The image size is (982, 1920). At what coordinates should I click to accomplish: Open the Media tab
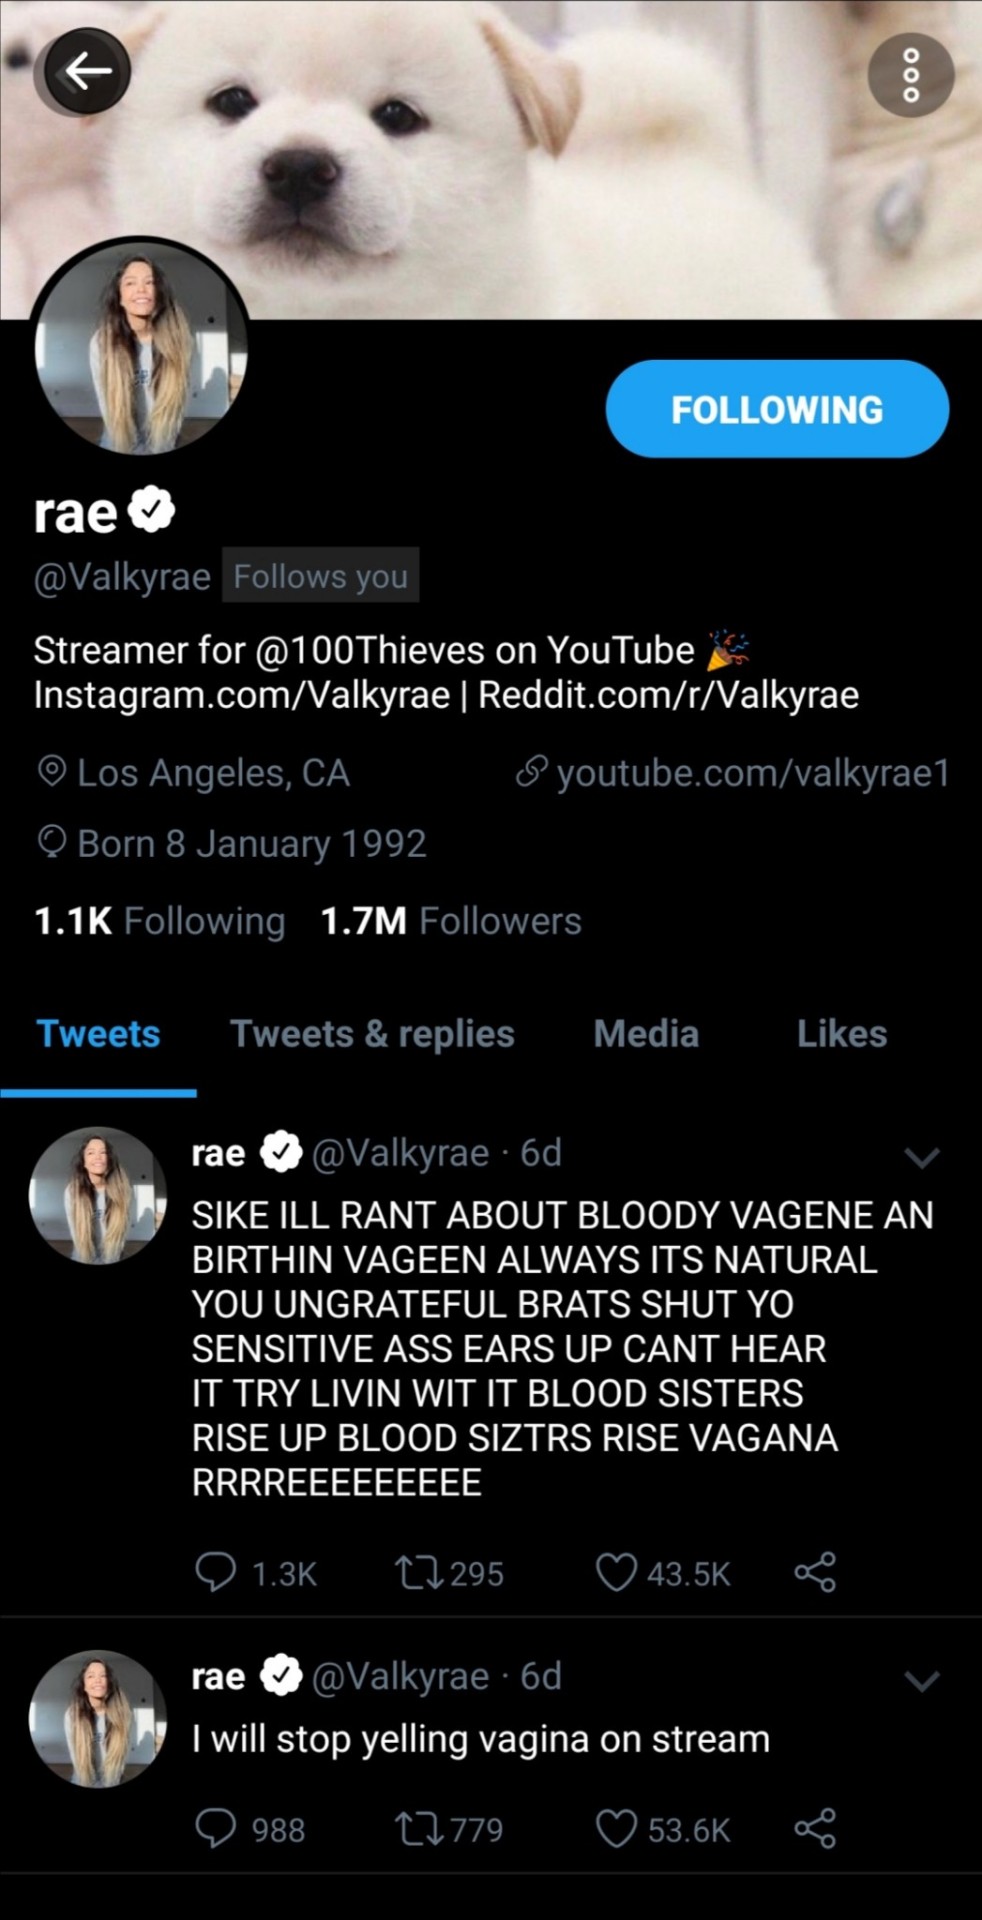(x=646, y=1034)
